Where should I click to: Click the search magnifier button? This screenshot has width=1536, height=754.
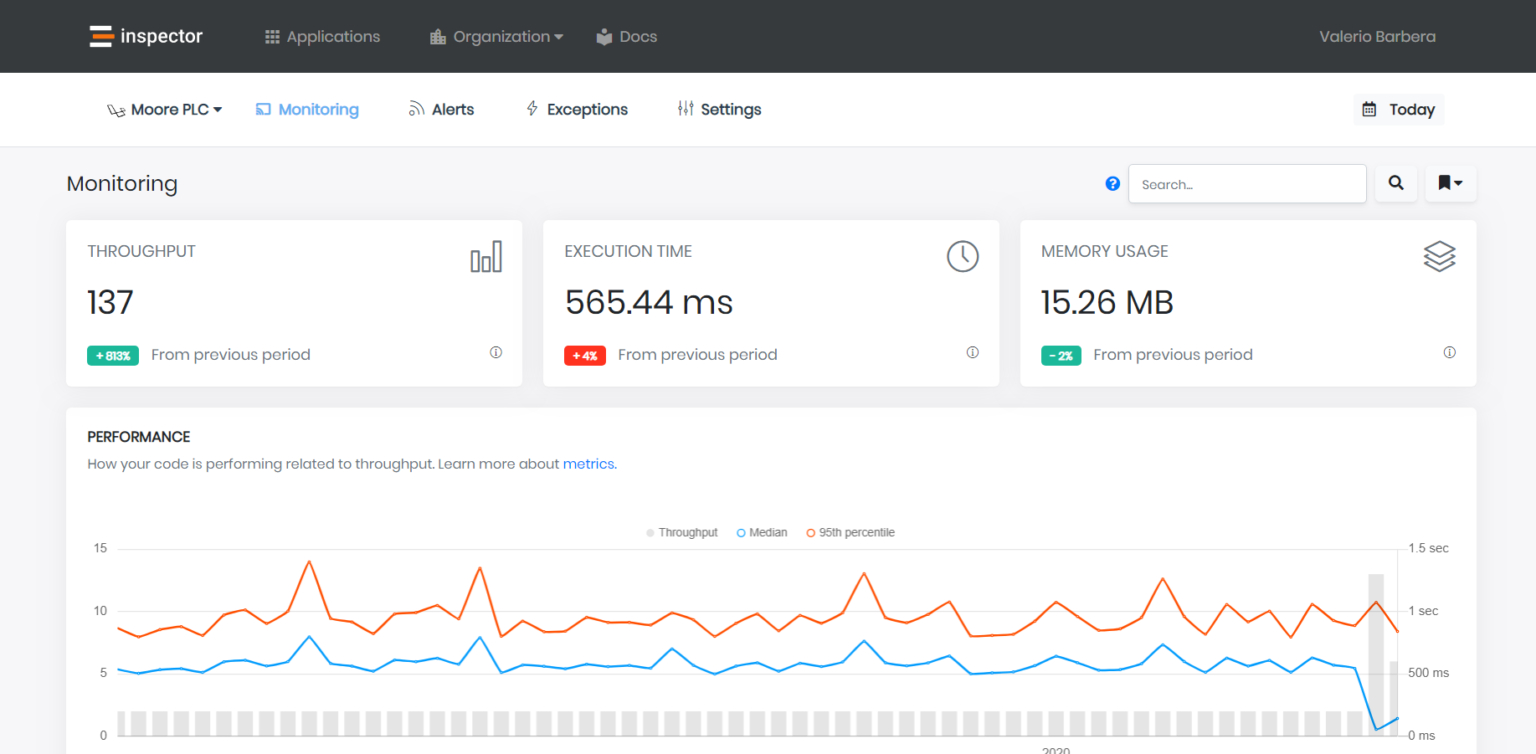1396,184
